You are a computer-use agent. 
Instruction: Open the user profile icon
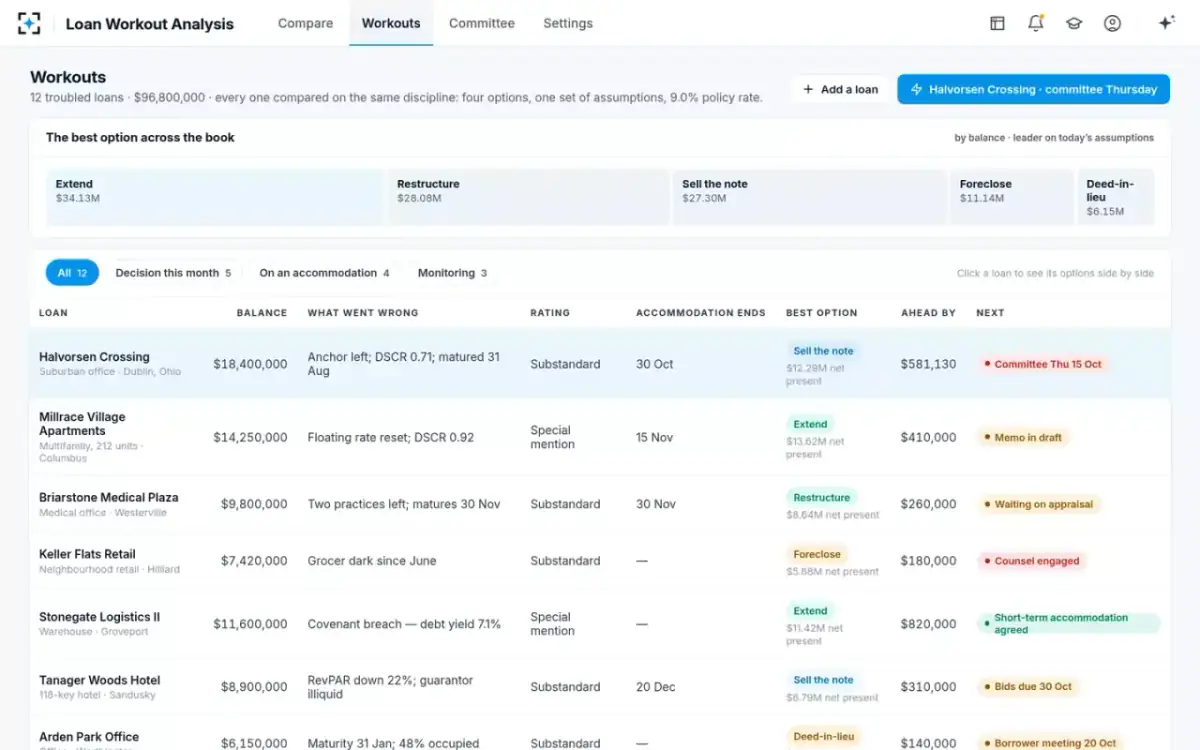[1112, 23]
